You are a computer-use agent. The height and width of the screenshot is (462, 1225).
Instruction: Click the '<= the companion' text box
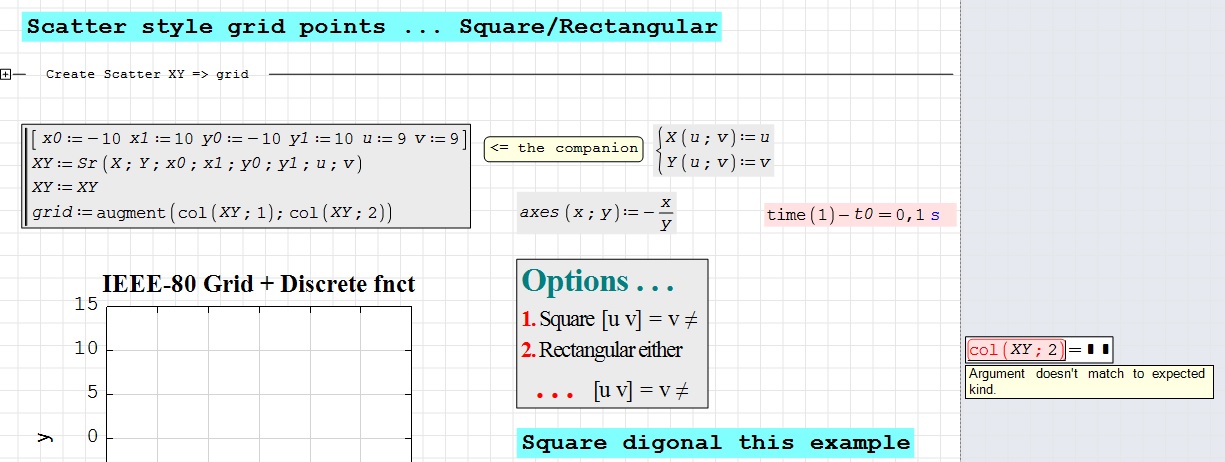[564, 148]
